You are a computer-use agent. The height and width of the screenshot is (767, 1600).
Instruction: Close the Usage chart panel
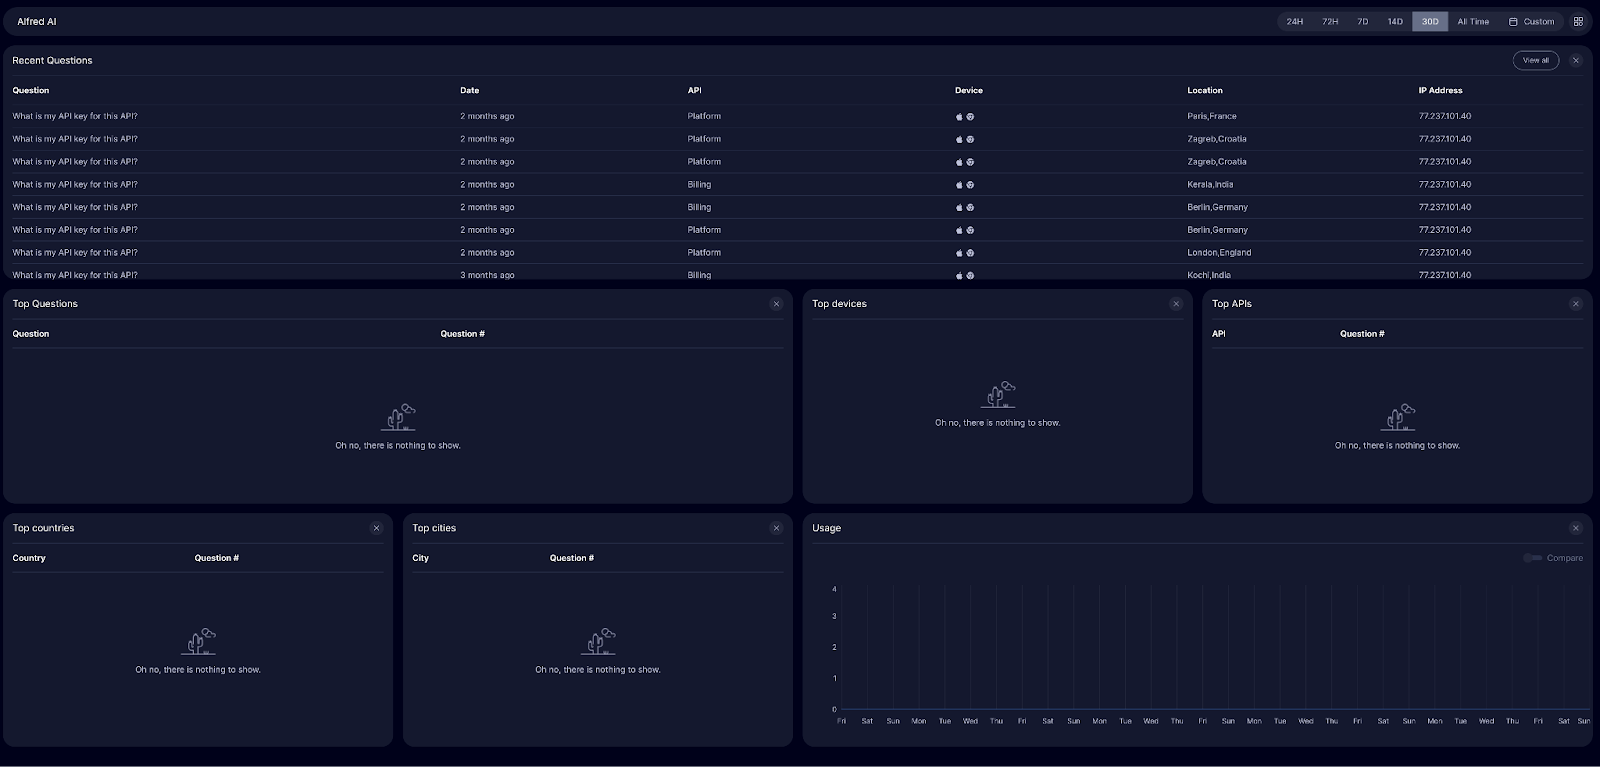pos(1576,528)
